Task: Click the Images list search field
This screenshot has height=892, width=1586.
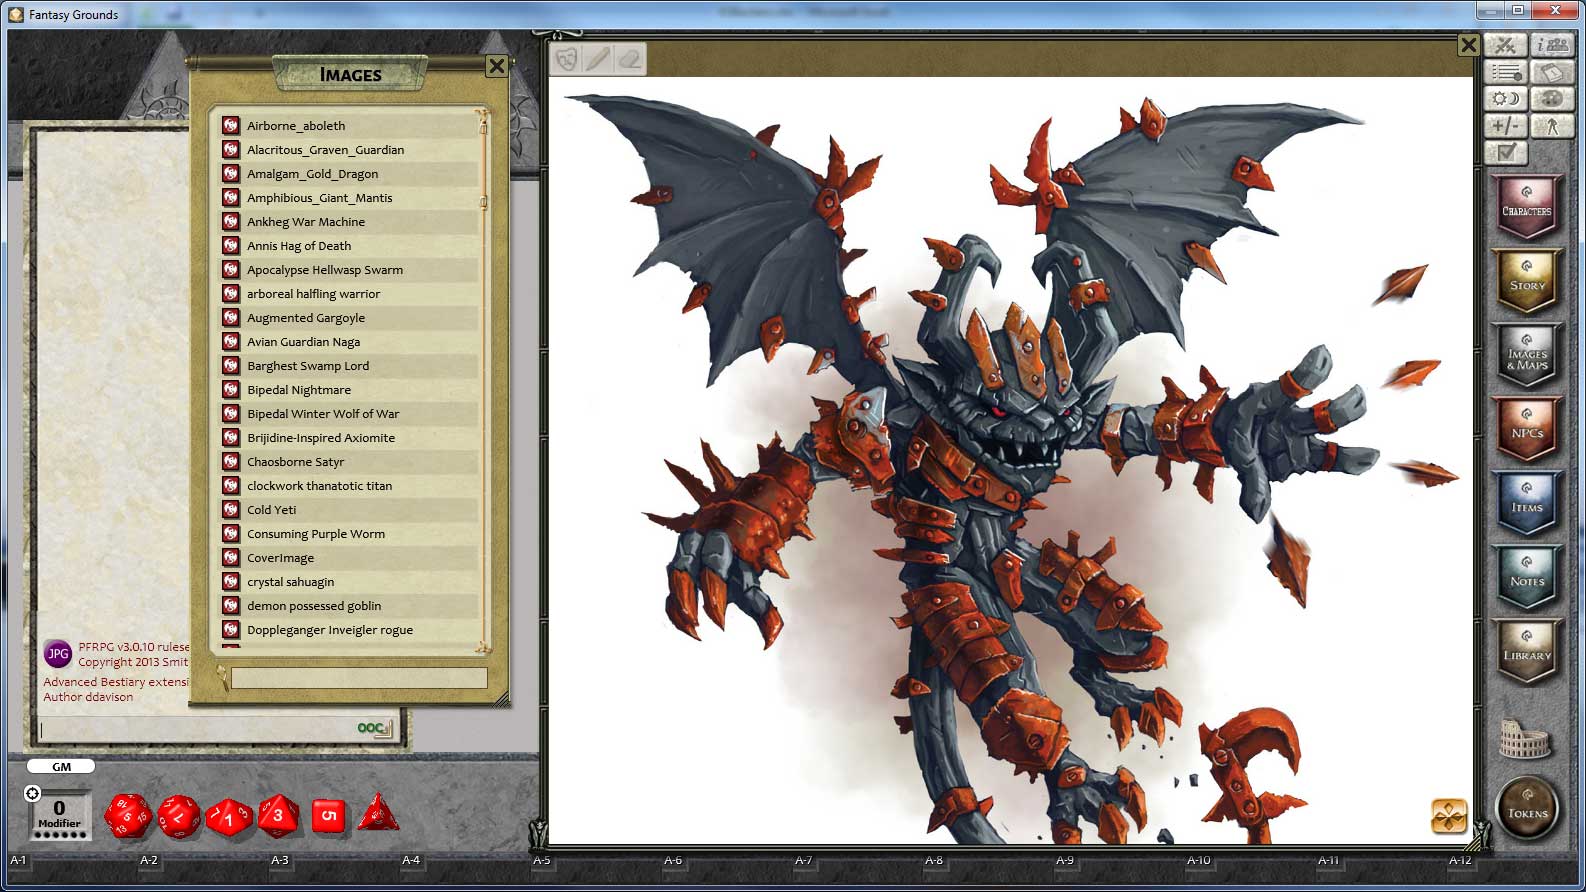Action: point(358,679)
